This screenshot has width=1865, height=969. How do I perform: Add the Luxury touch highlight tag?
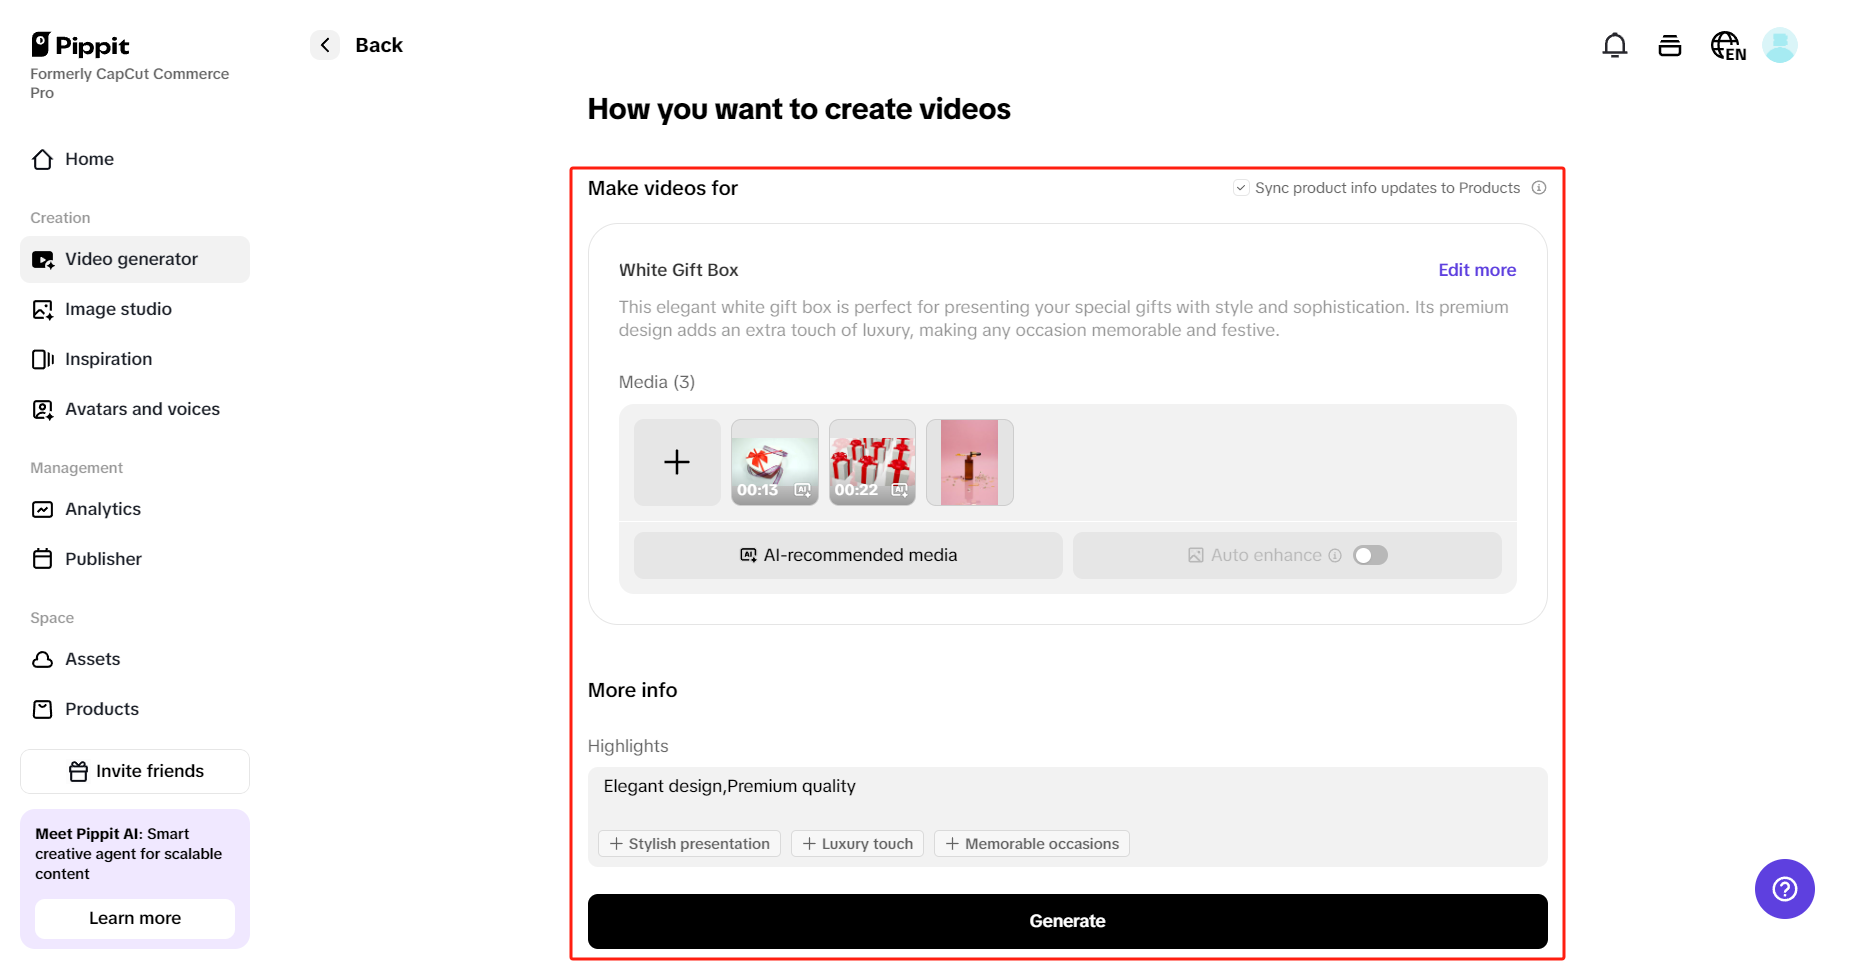tap(856, 843)
